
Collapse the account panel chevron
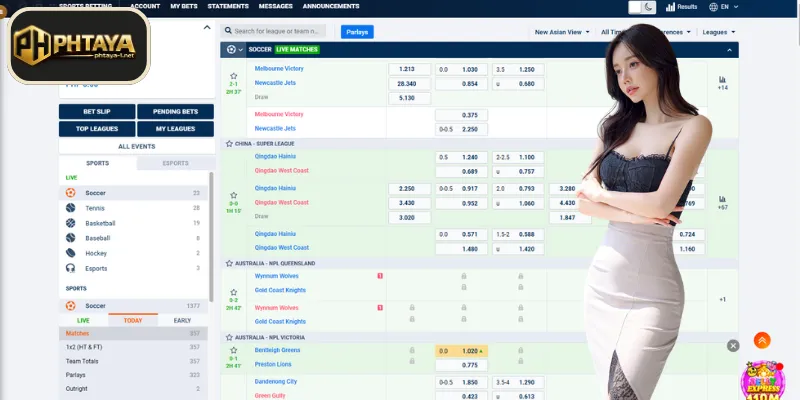pos(207,28)
